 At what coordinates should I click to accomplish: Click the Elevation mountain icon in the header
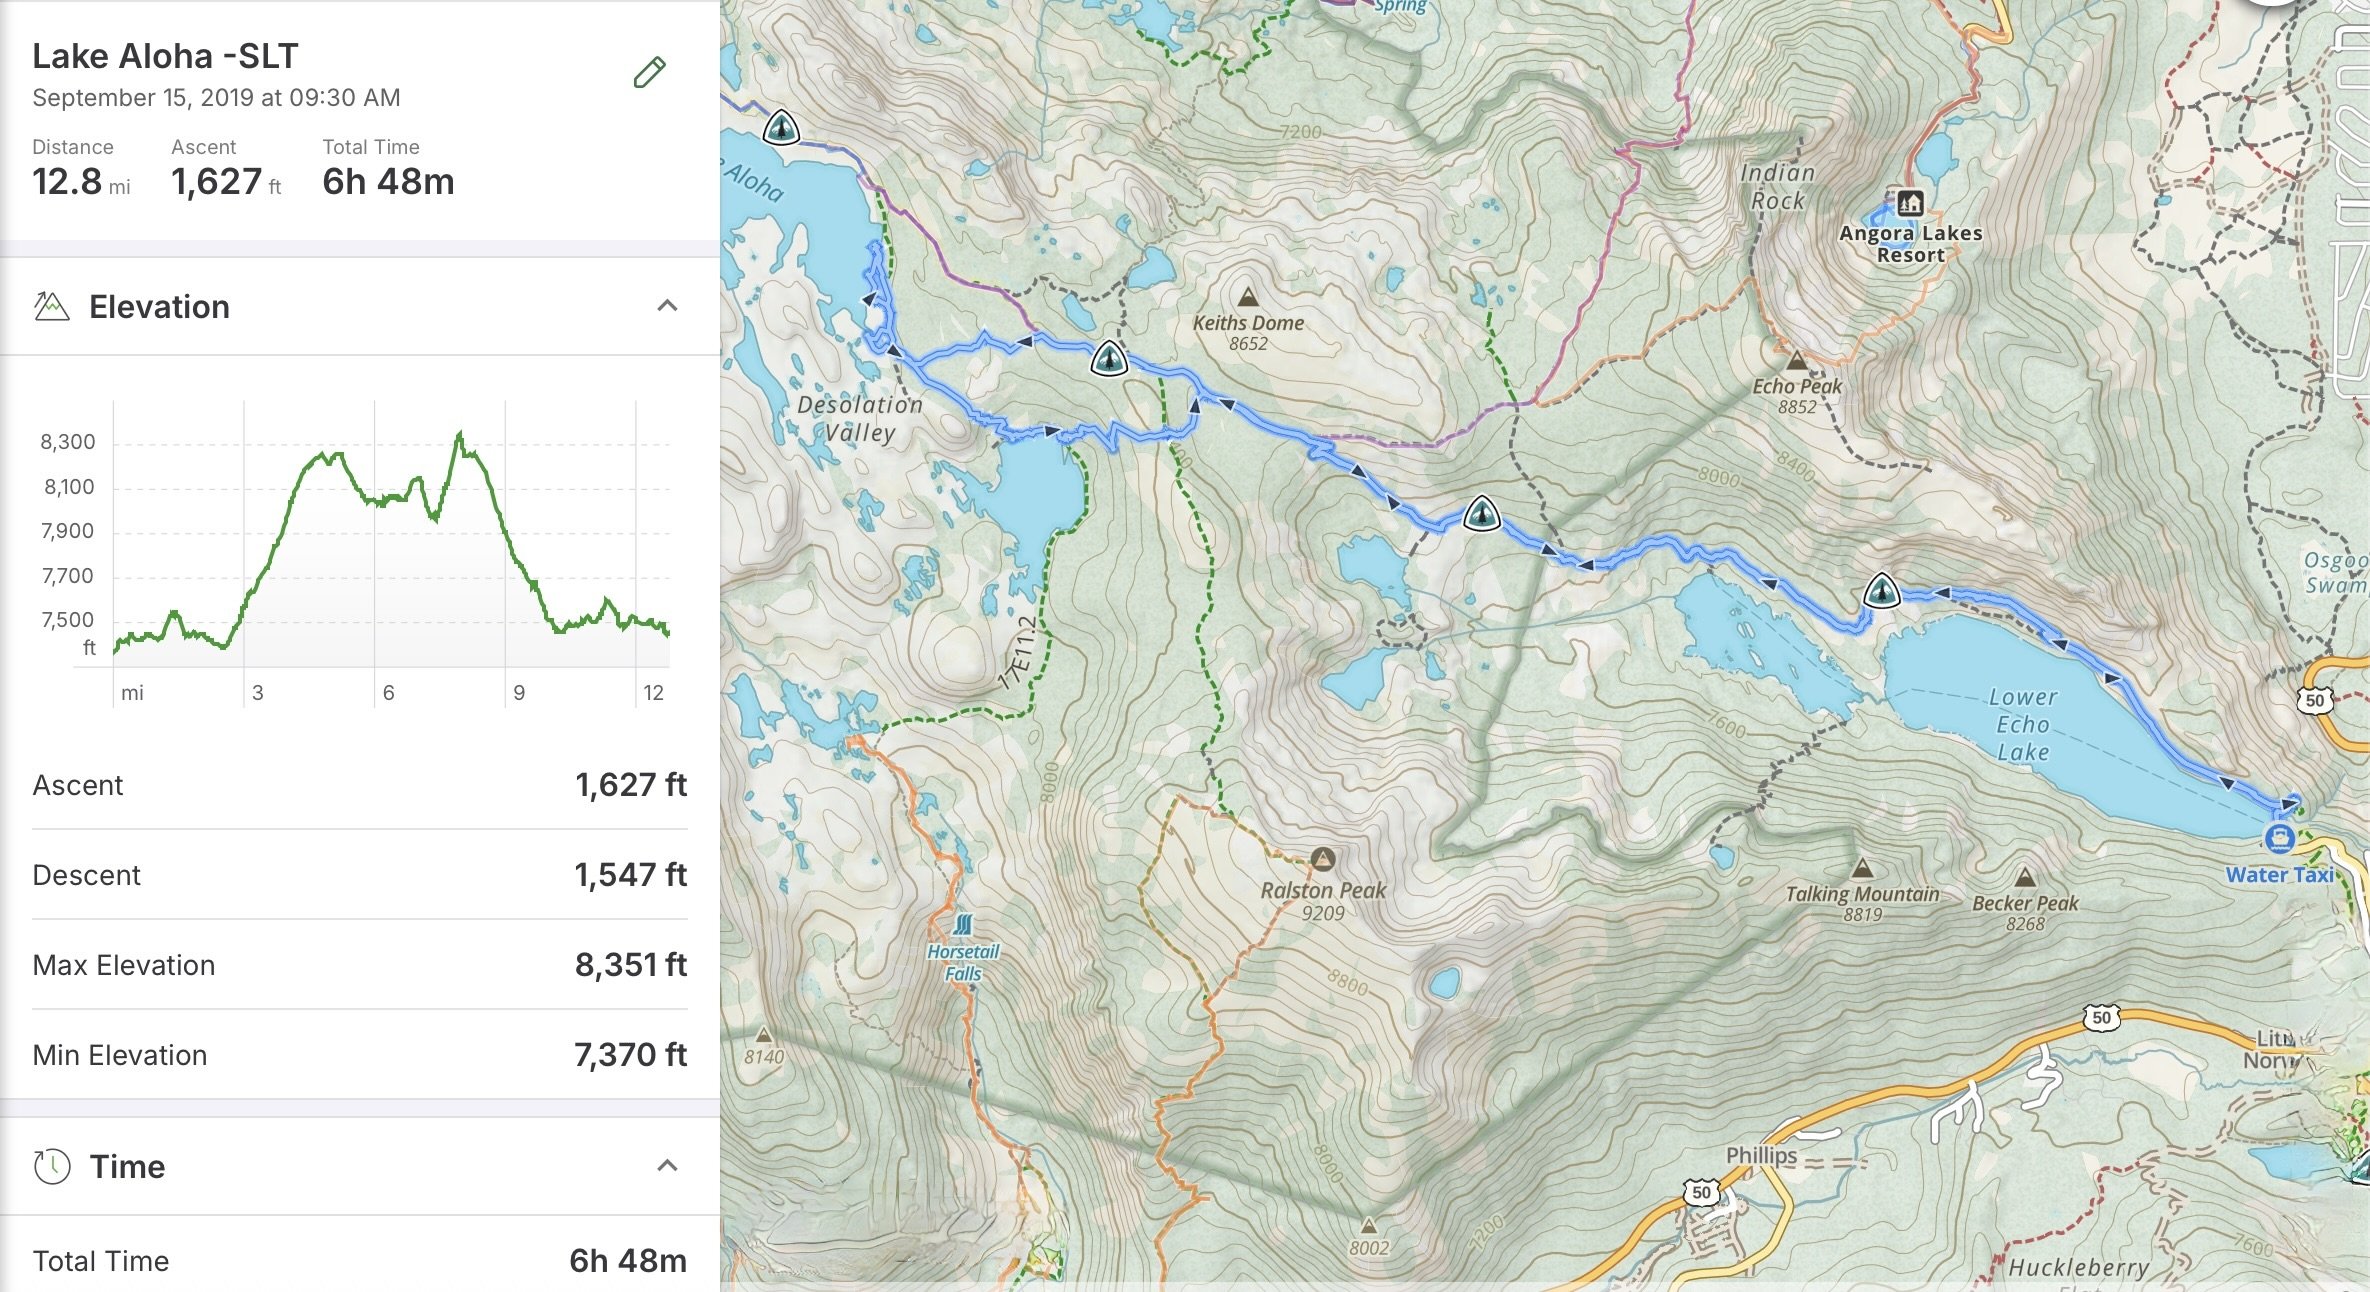tap(51, 306)
